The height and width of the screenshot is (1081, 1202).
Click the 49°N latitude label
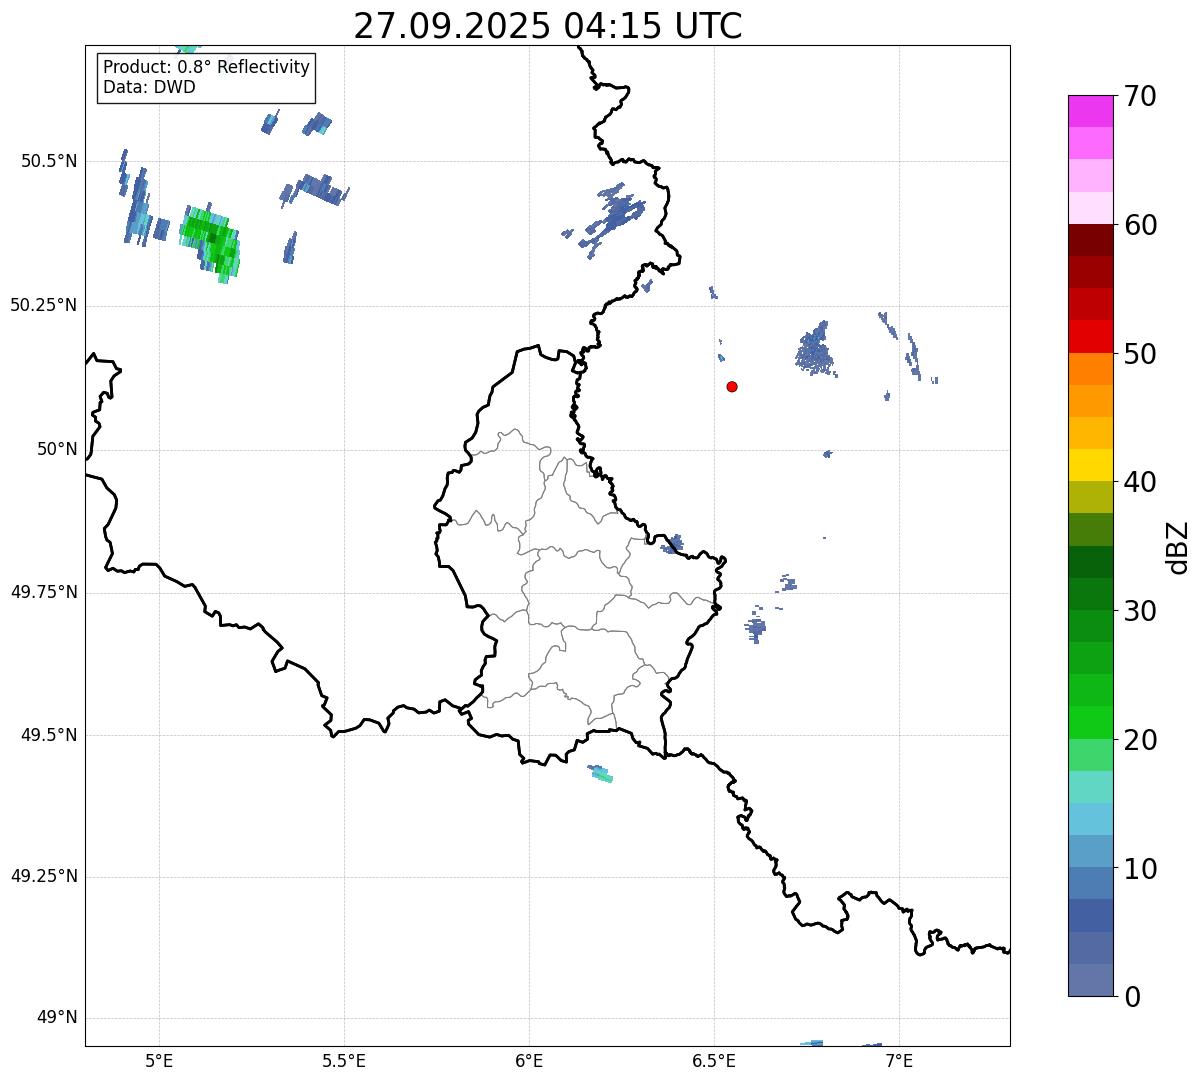tap(57, 1018)
